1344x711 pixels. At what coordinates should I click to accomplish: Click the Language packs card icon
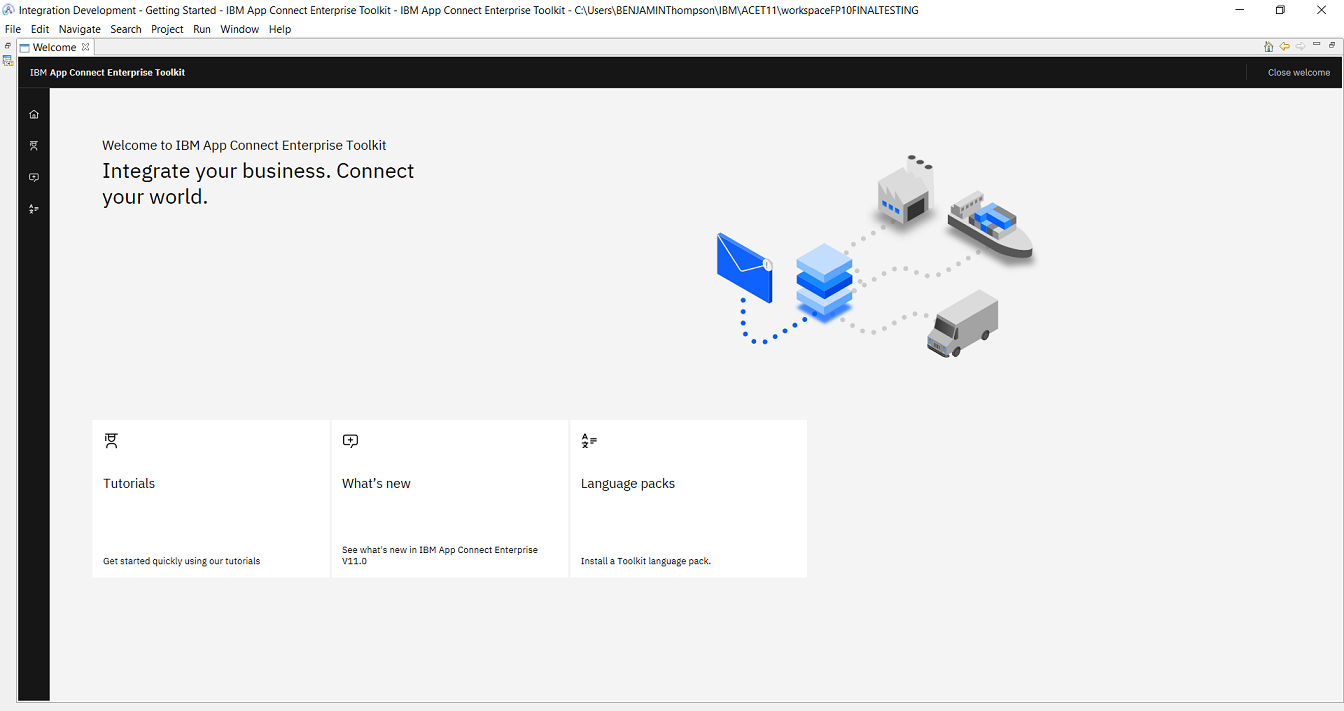coord(589,440)
